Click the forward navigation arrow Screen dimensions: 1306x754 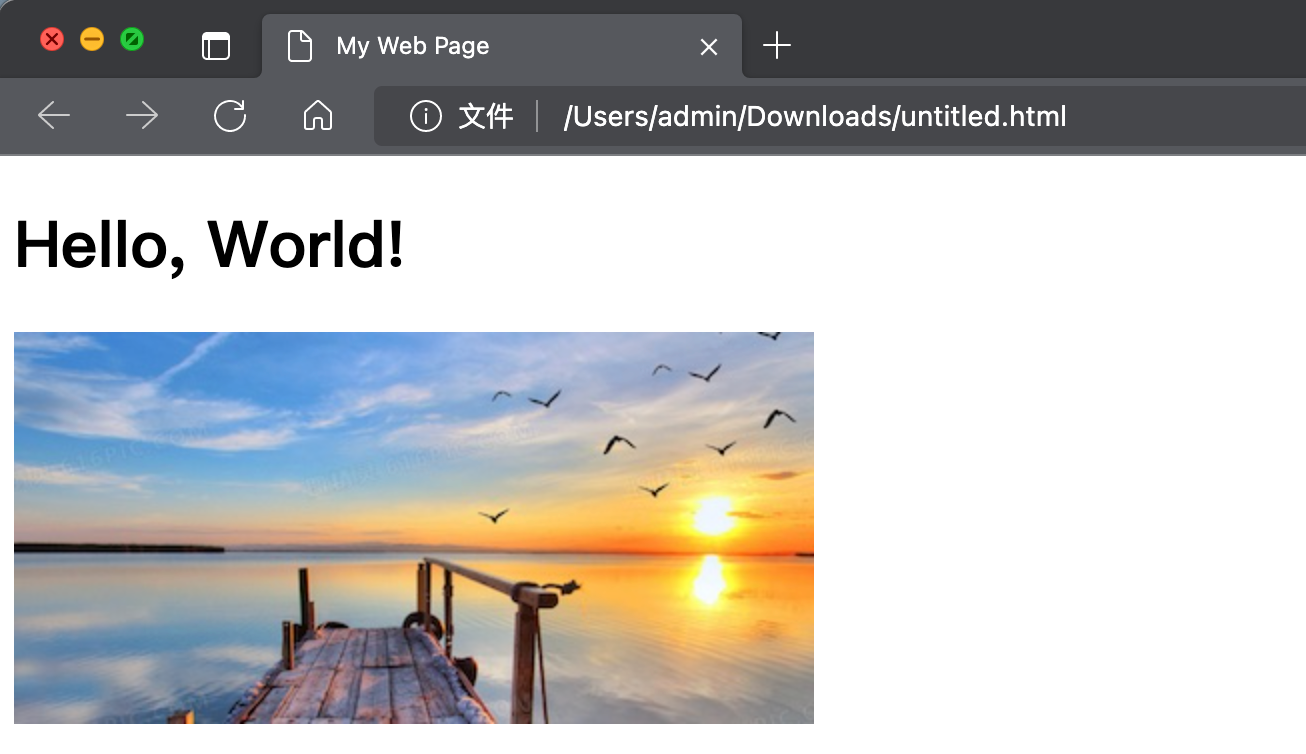(x=142, y=116)
